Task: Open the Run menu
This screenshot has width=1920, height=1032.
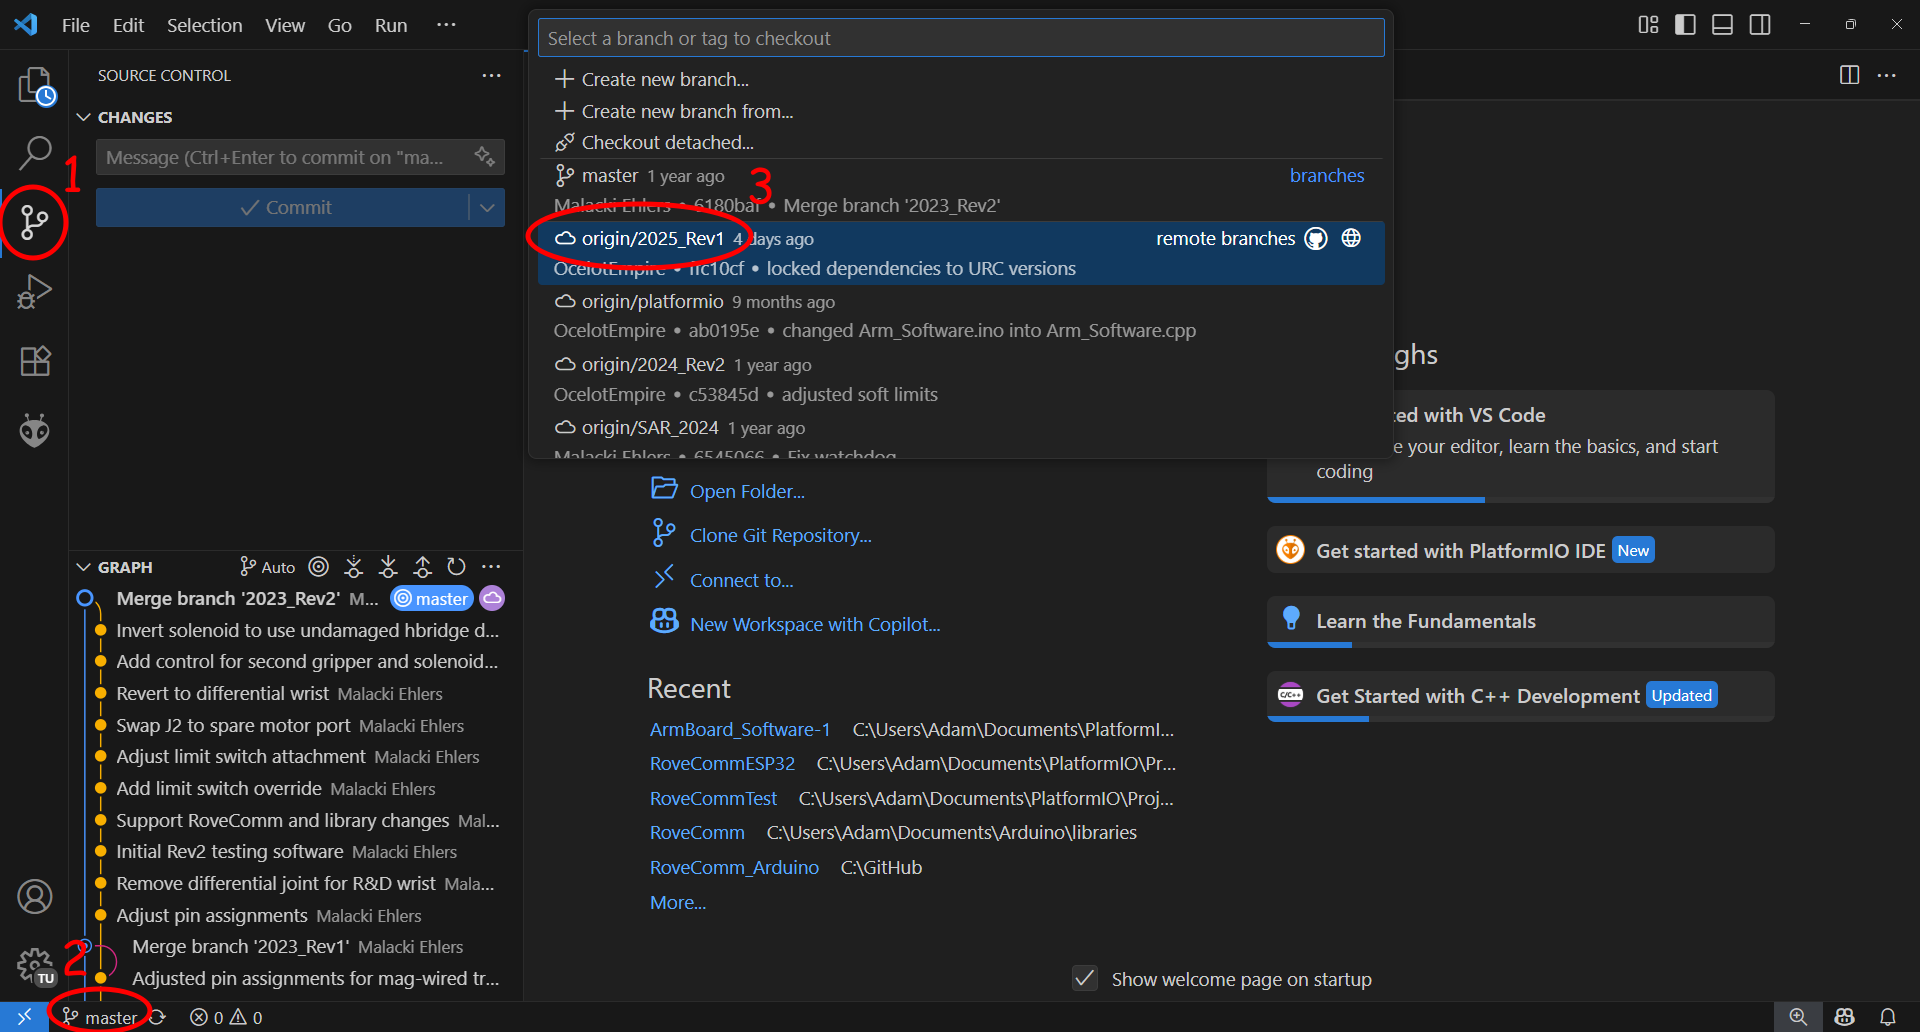Action: pyautogui.click(x=390, y=25)
